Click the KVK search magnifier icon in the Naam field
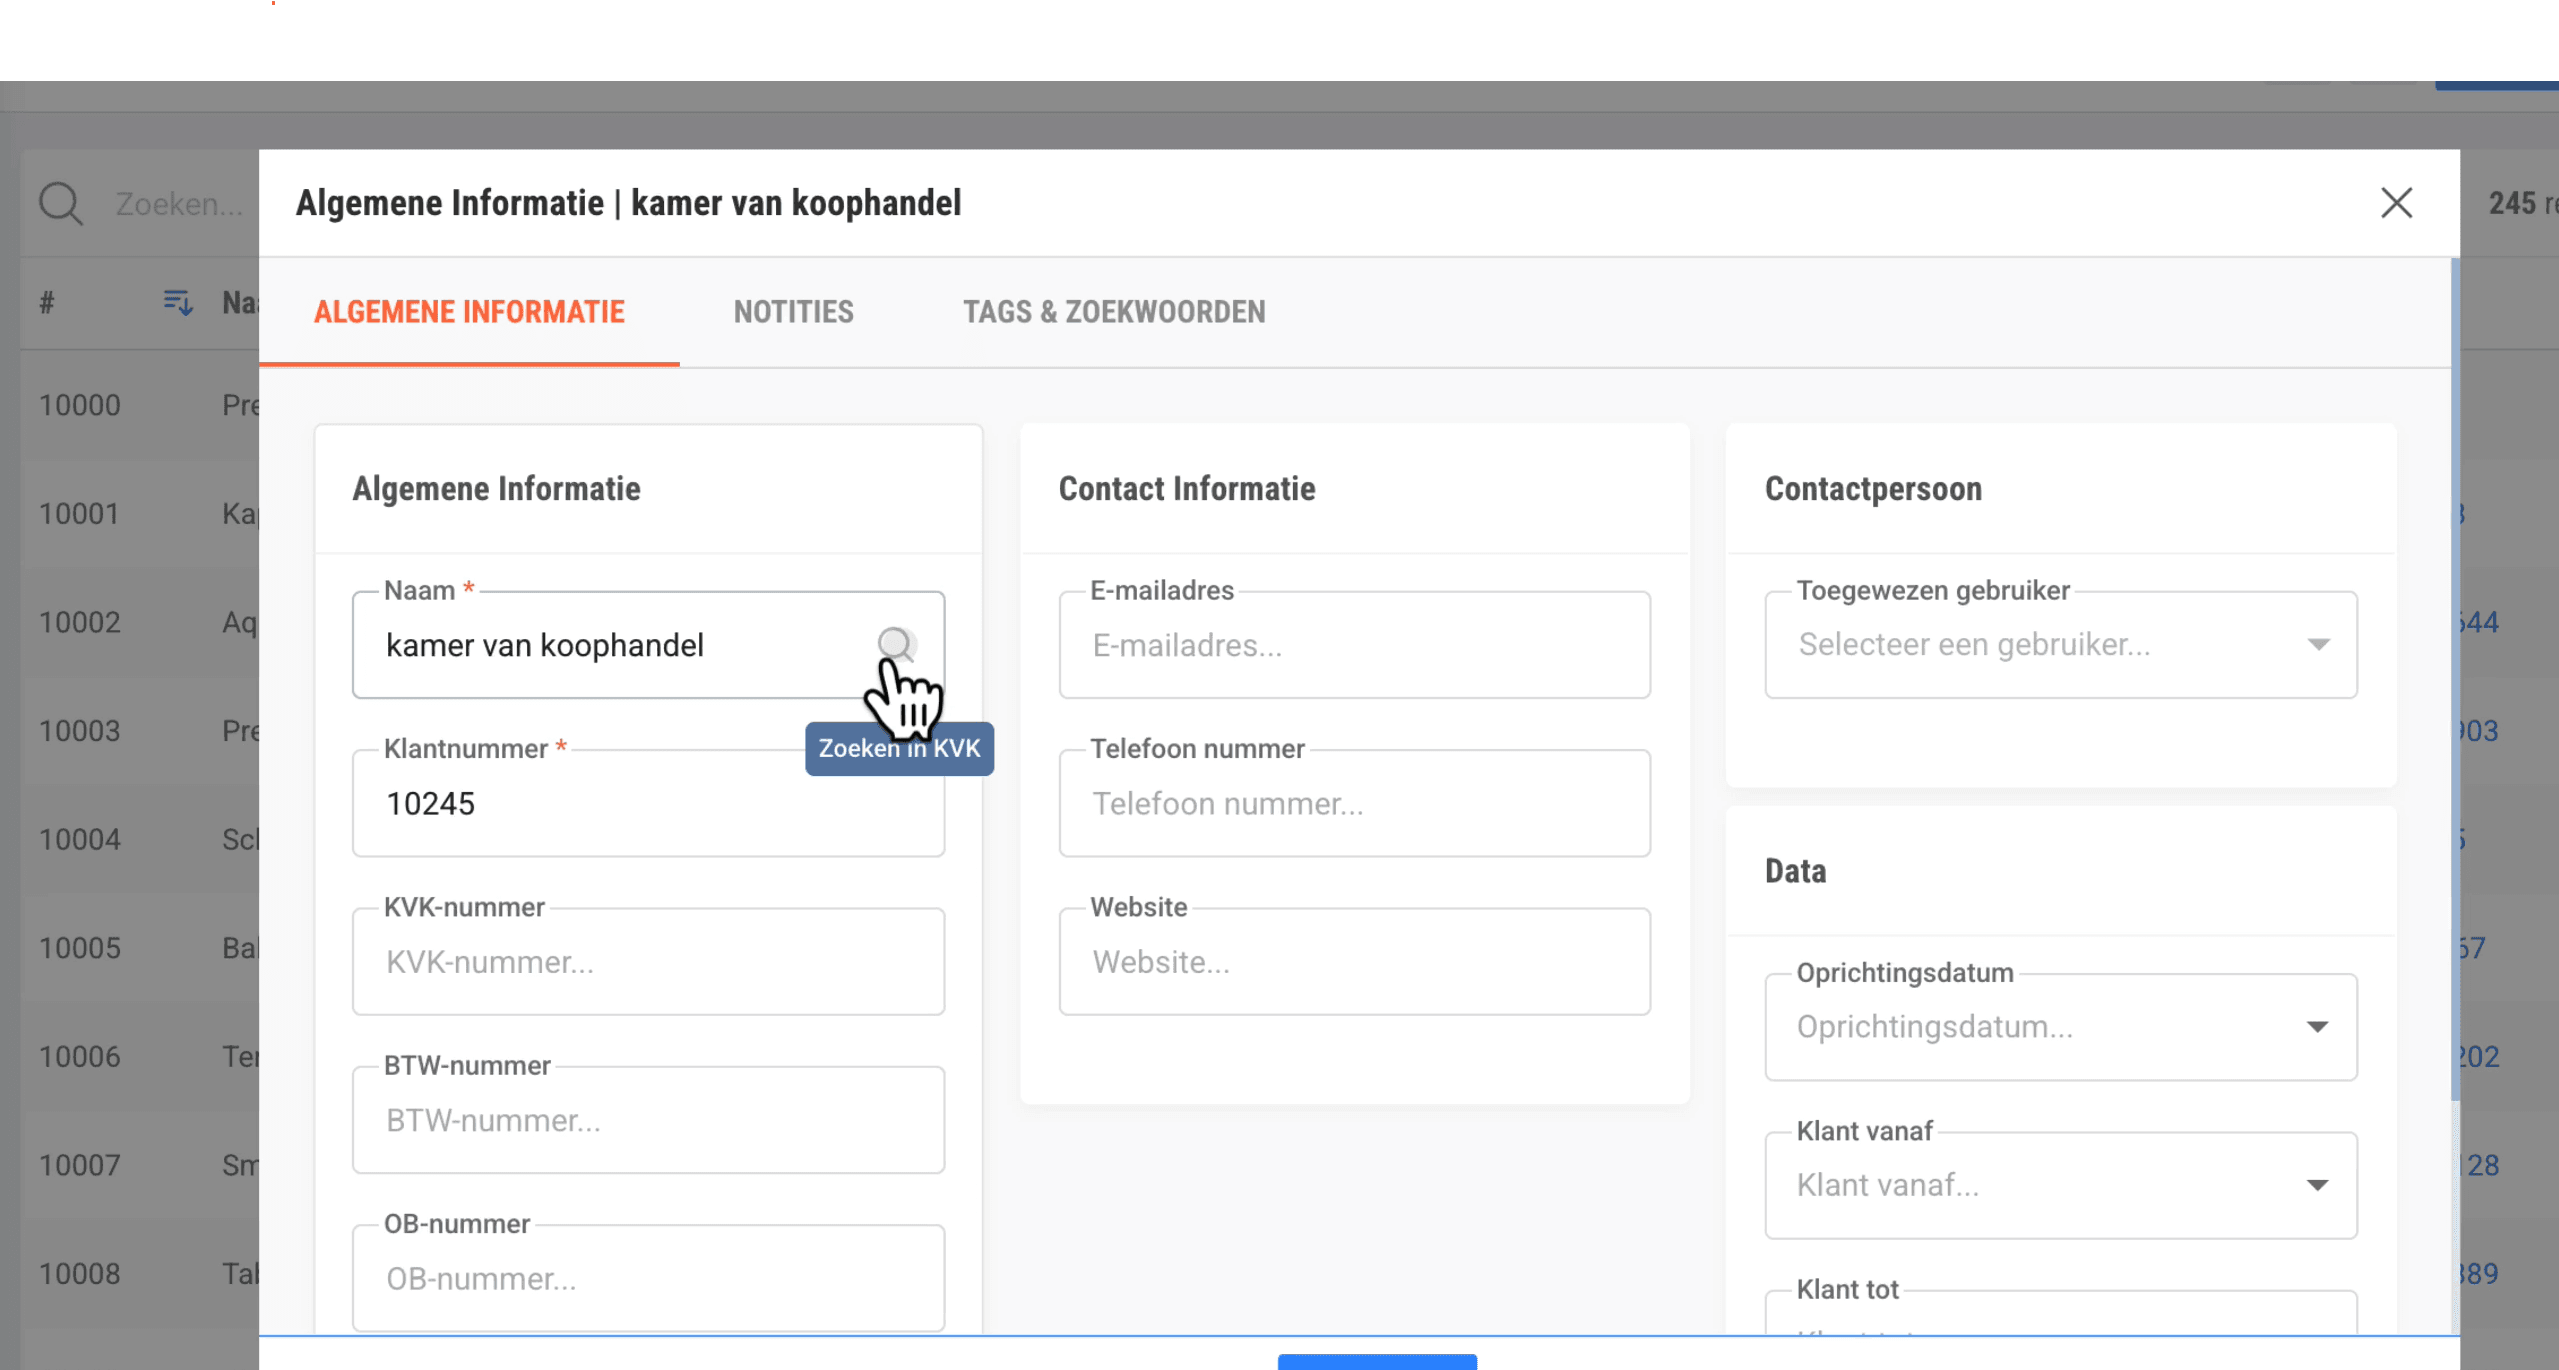Screen dimensions: 2559x1370 895,643
